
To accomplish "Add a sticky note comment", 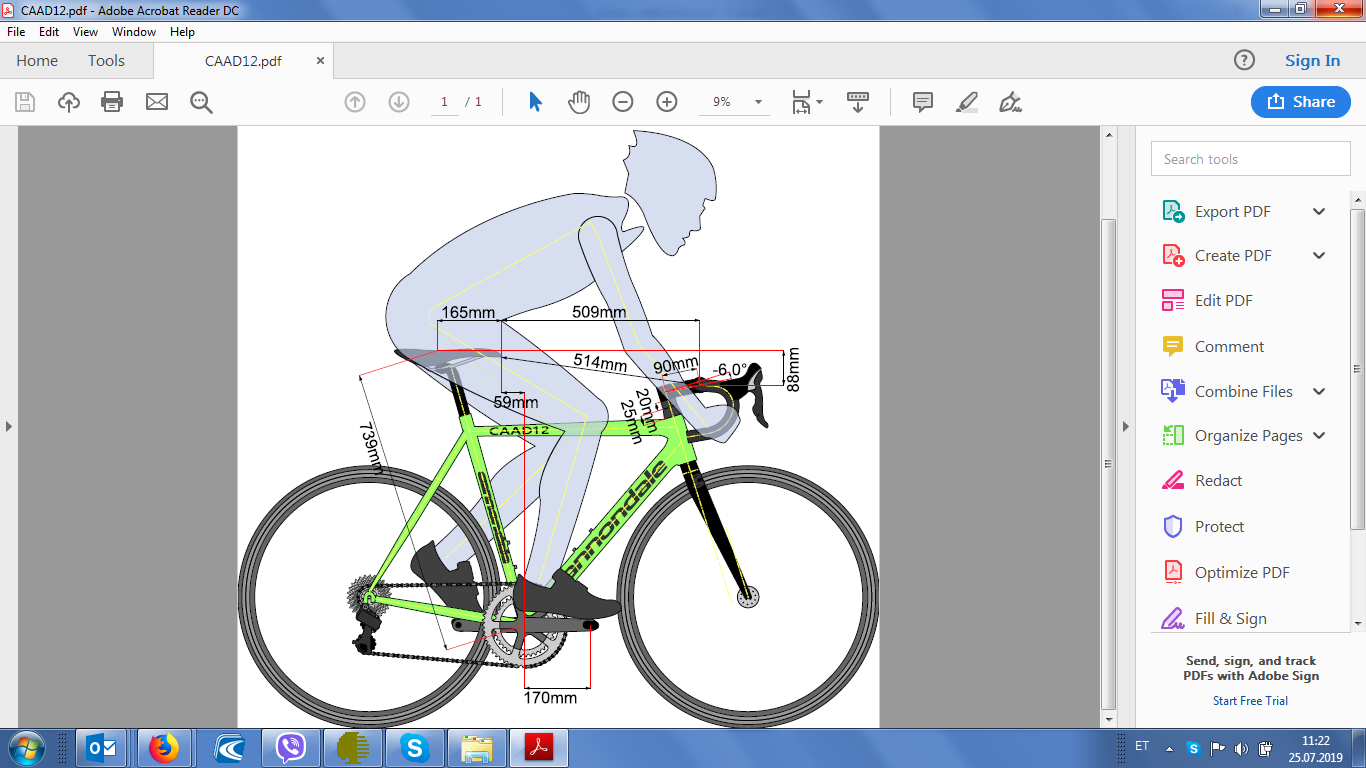I will (923, 102).
